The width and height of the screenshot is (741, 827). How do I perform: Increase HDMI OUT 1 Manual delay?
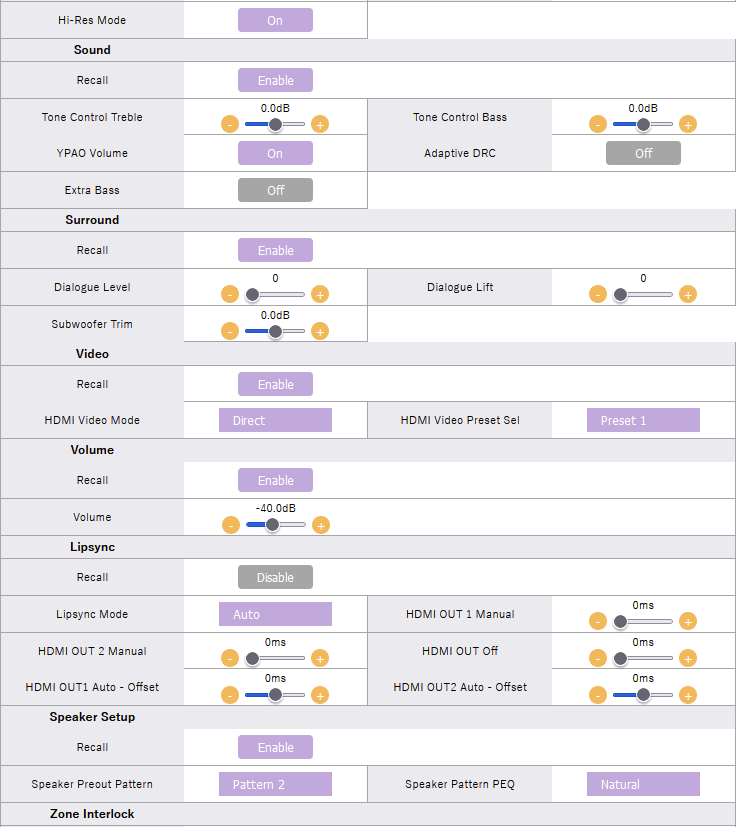tap(688, 622)
